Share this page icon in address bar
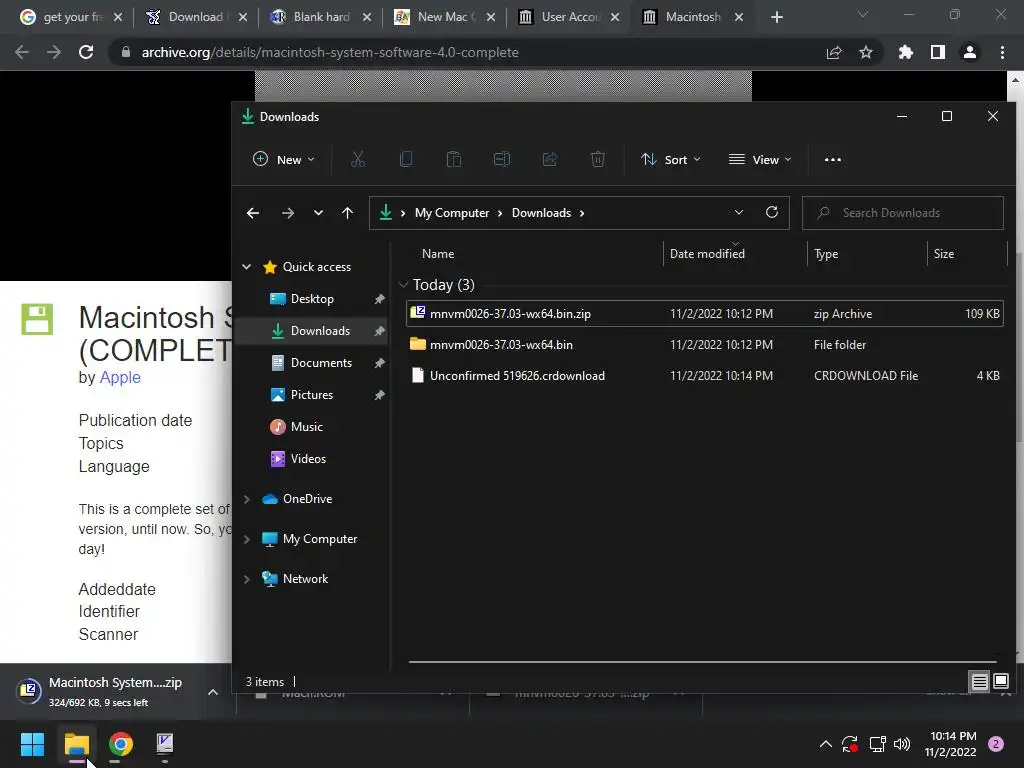This screenshot has height=768, width=1024. pos(834,52)
